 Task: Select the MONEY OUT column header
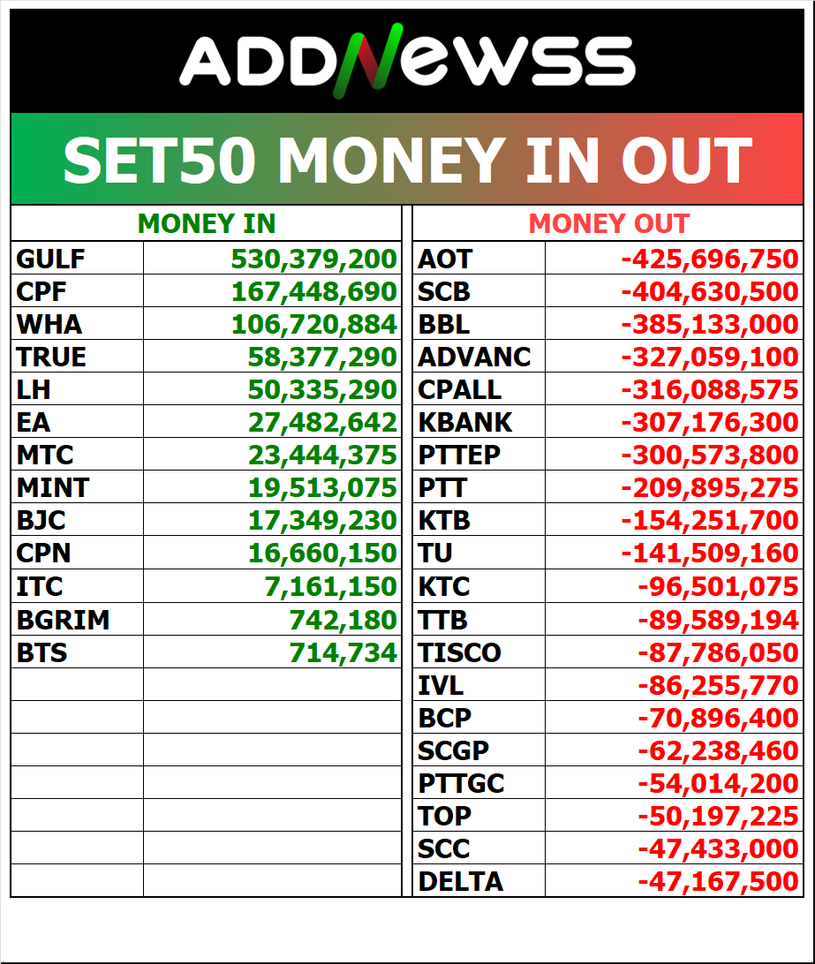tap(608, 223)
